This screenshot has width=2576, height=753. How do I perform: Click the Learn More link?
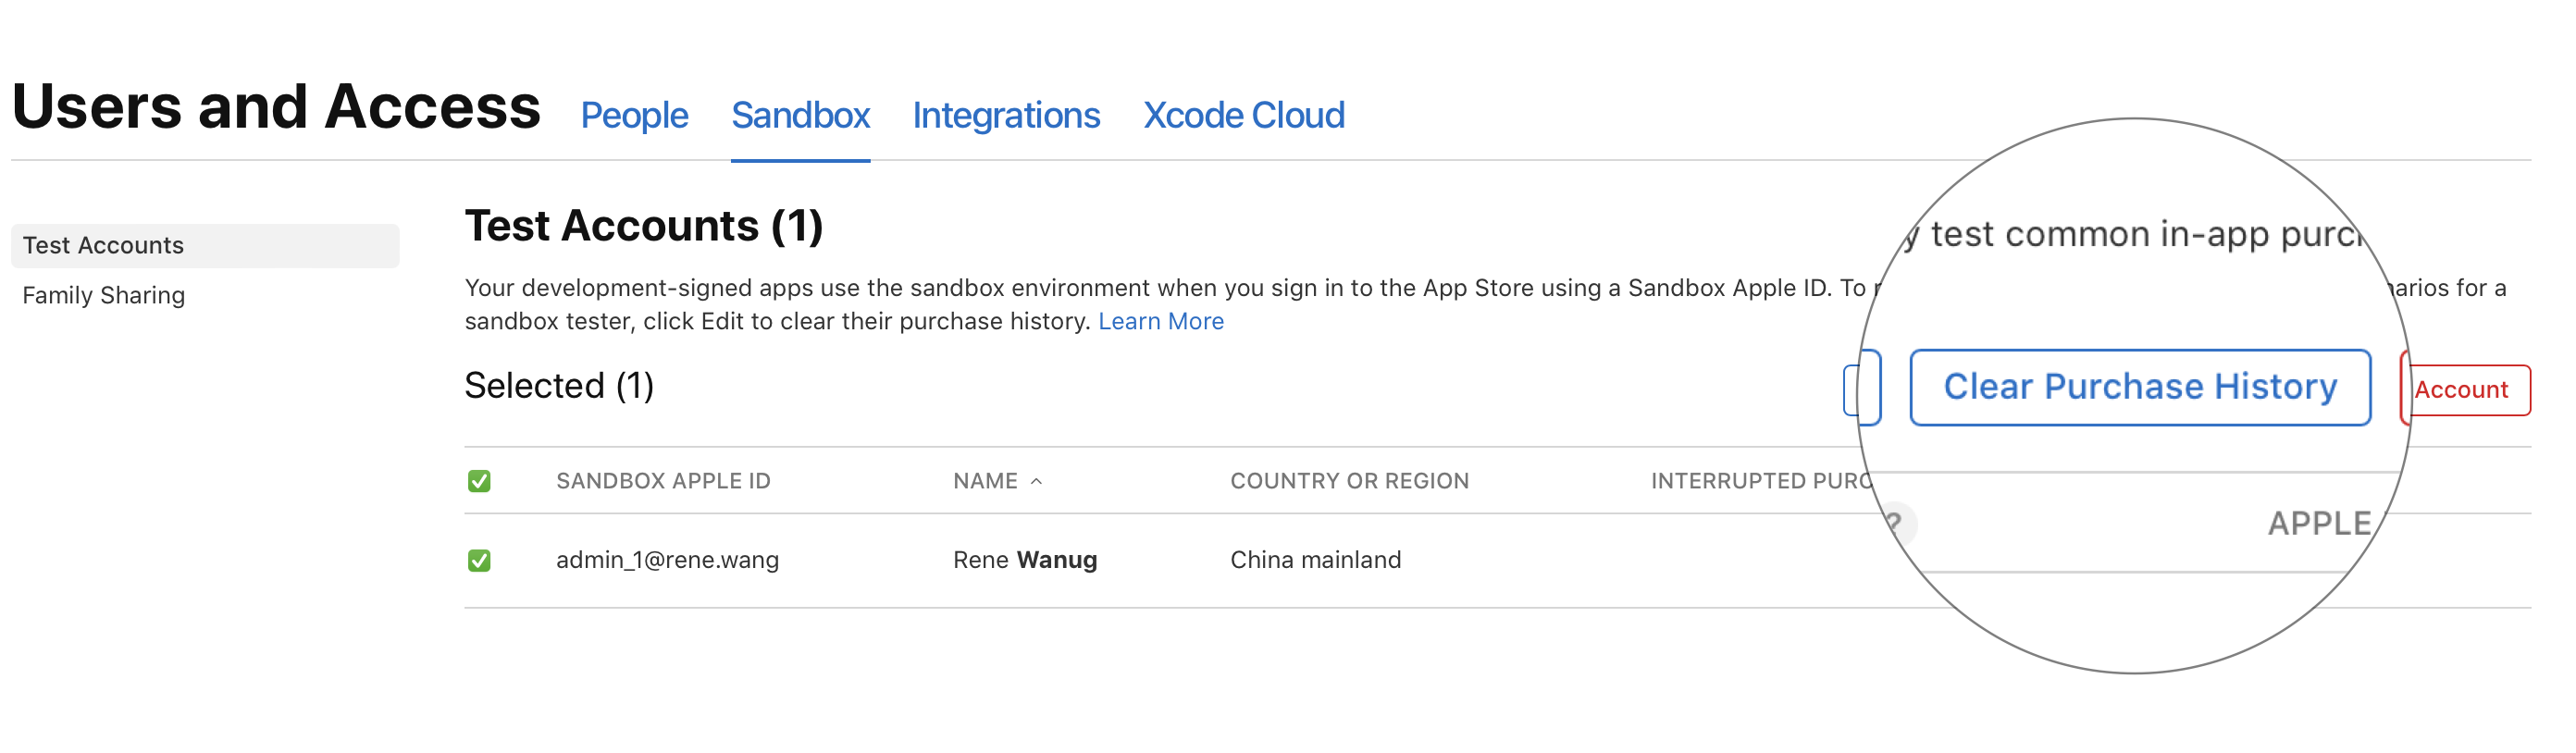click(x=1160, y=322)
